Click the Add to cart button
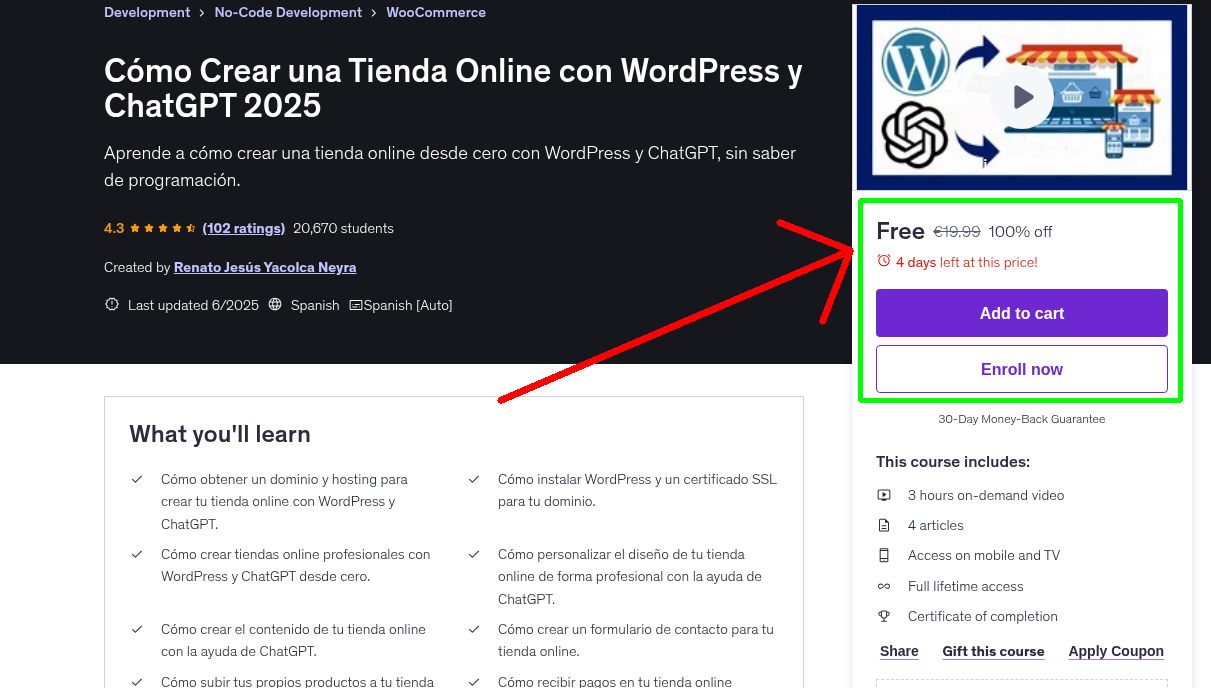This screenshot has height=688, width=1211. coord(1022,313)
